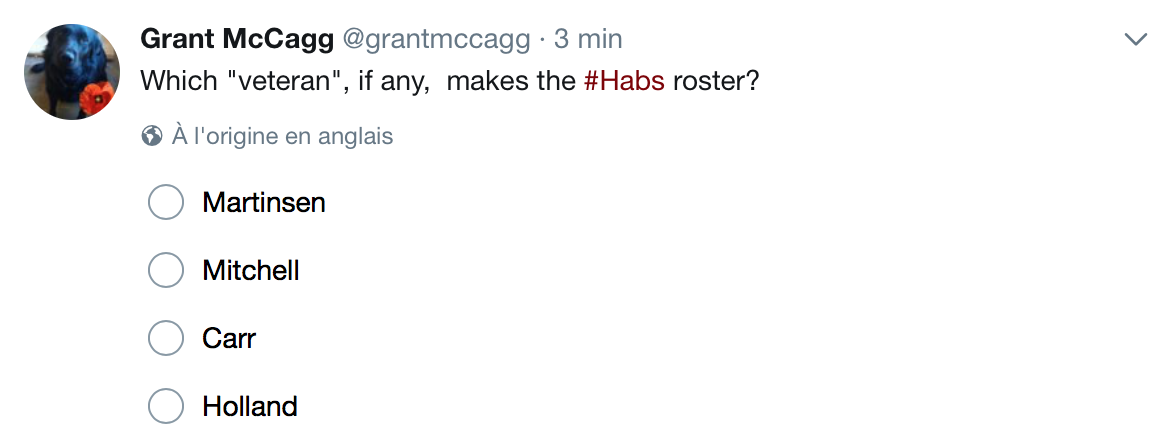The width and height of the screenshot is (1176, 442).
Task: Click the Martinsen option label text
Action: (x=264, y=202)
